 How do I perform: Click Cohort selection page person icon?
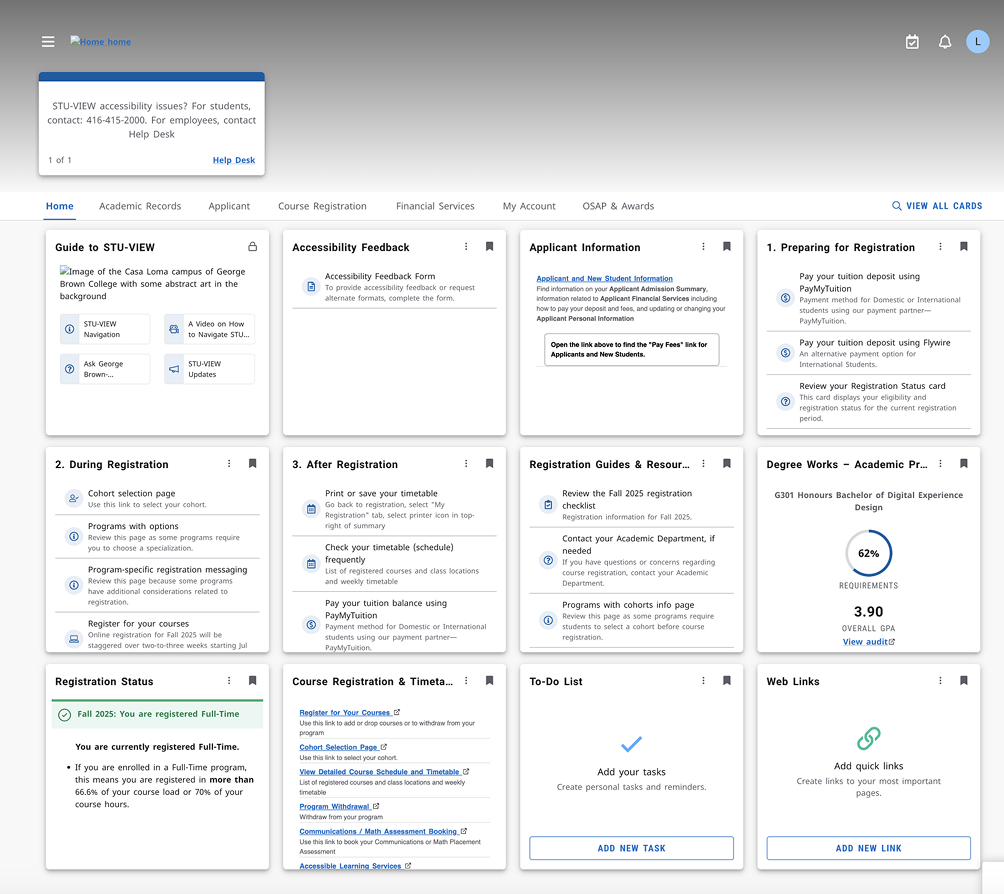74,498
